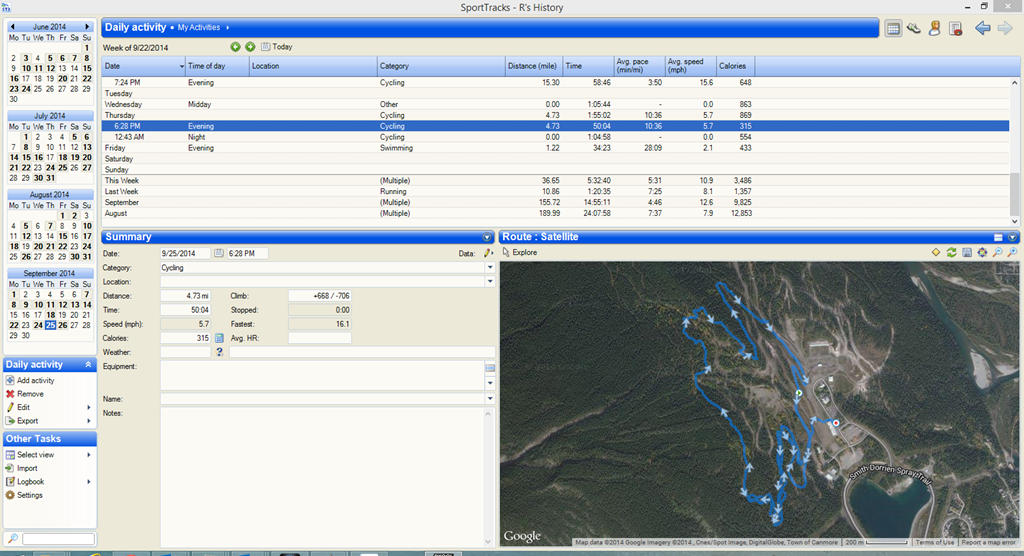Select the Friday Swimming activity row
The height and width of the screenshot is (556, 1024).
tap(555, 148)
